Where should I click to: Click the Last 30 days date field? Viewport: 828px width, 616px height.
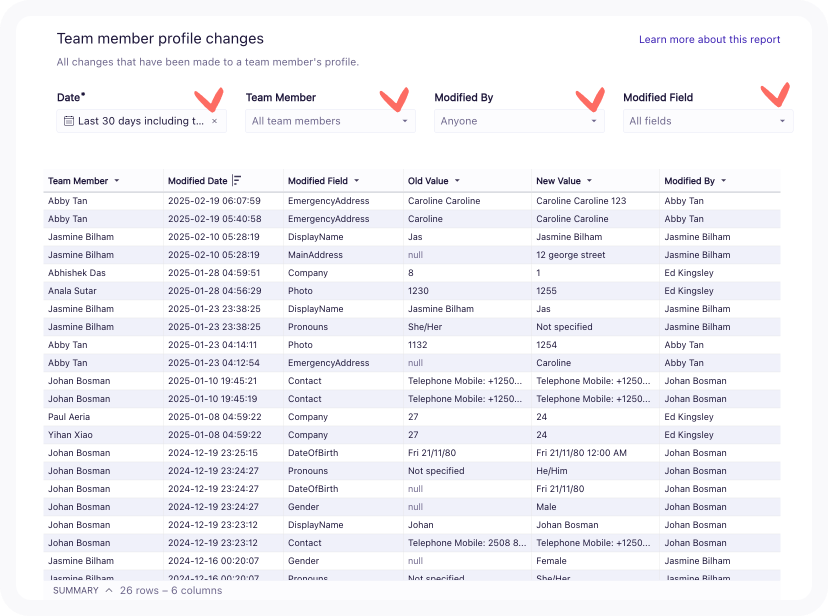[140, 121]
